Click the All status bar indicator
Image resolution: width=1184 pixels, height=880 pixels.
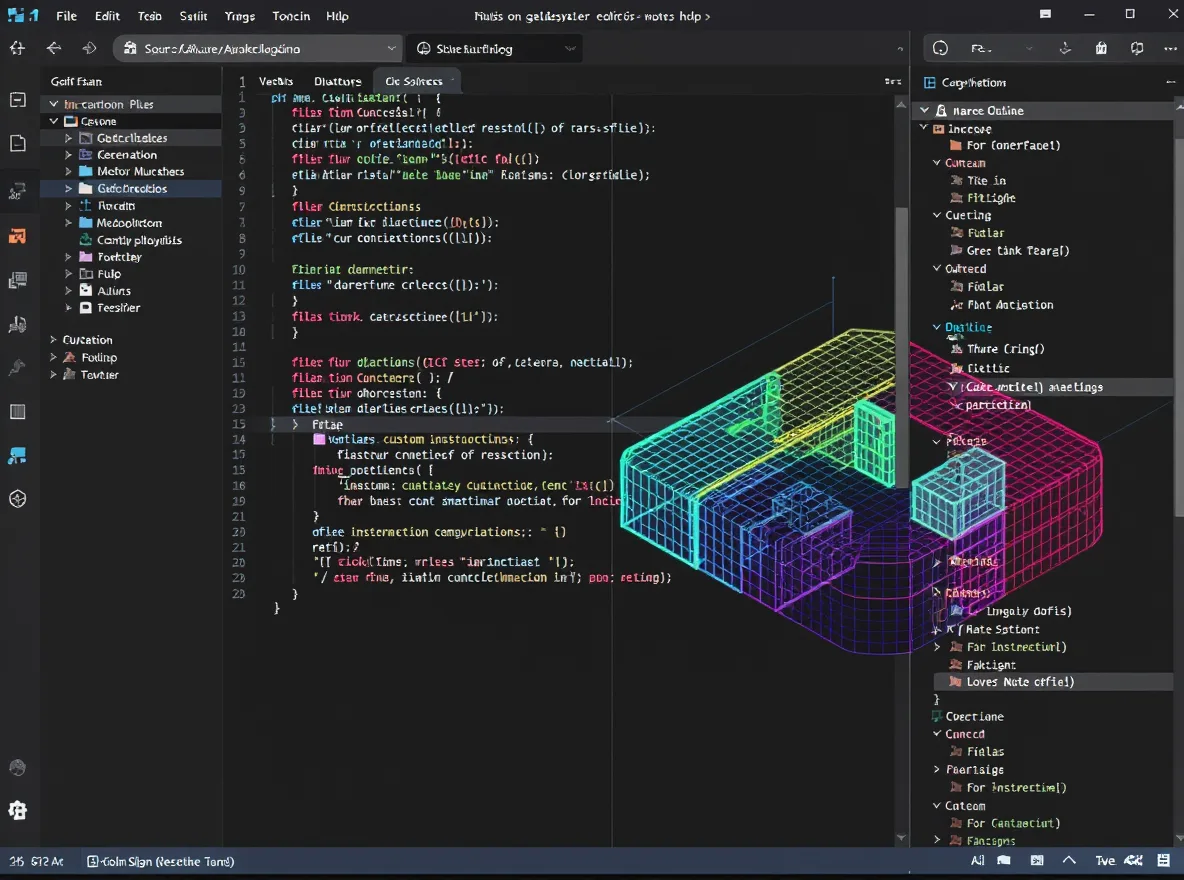(x=977, y=860)
